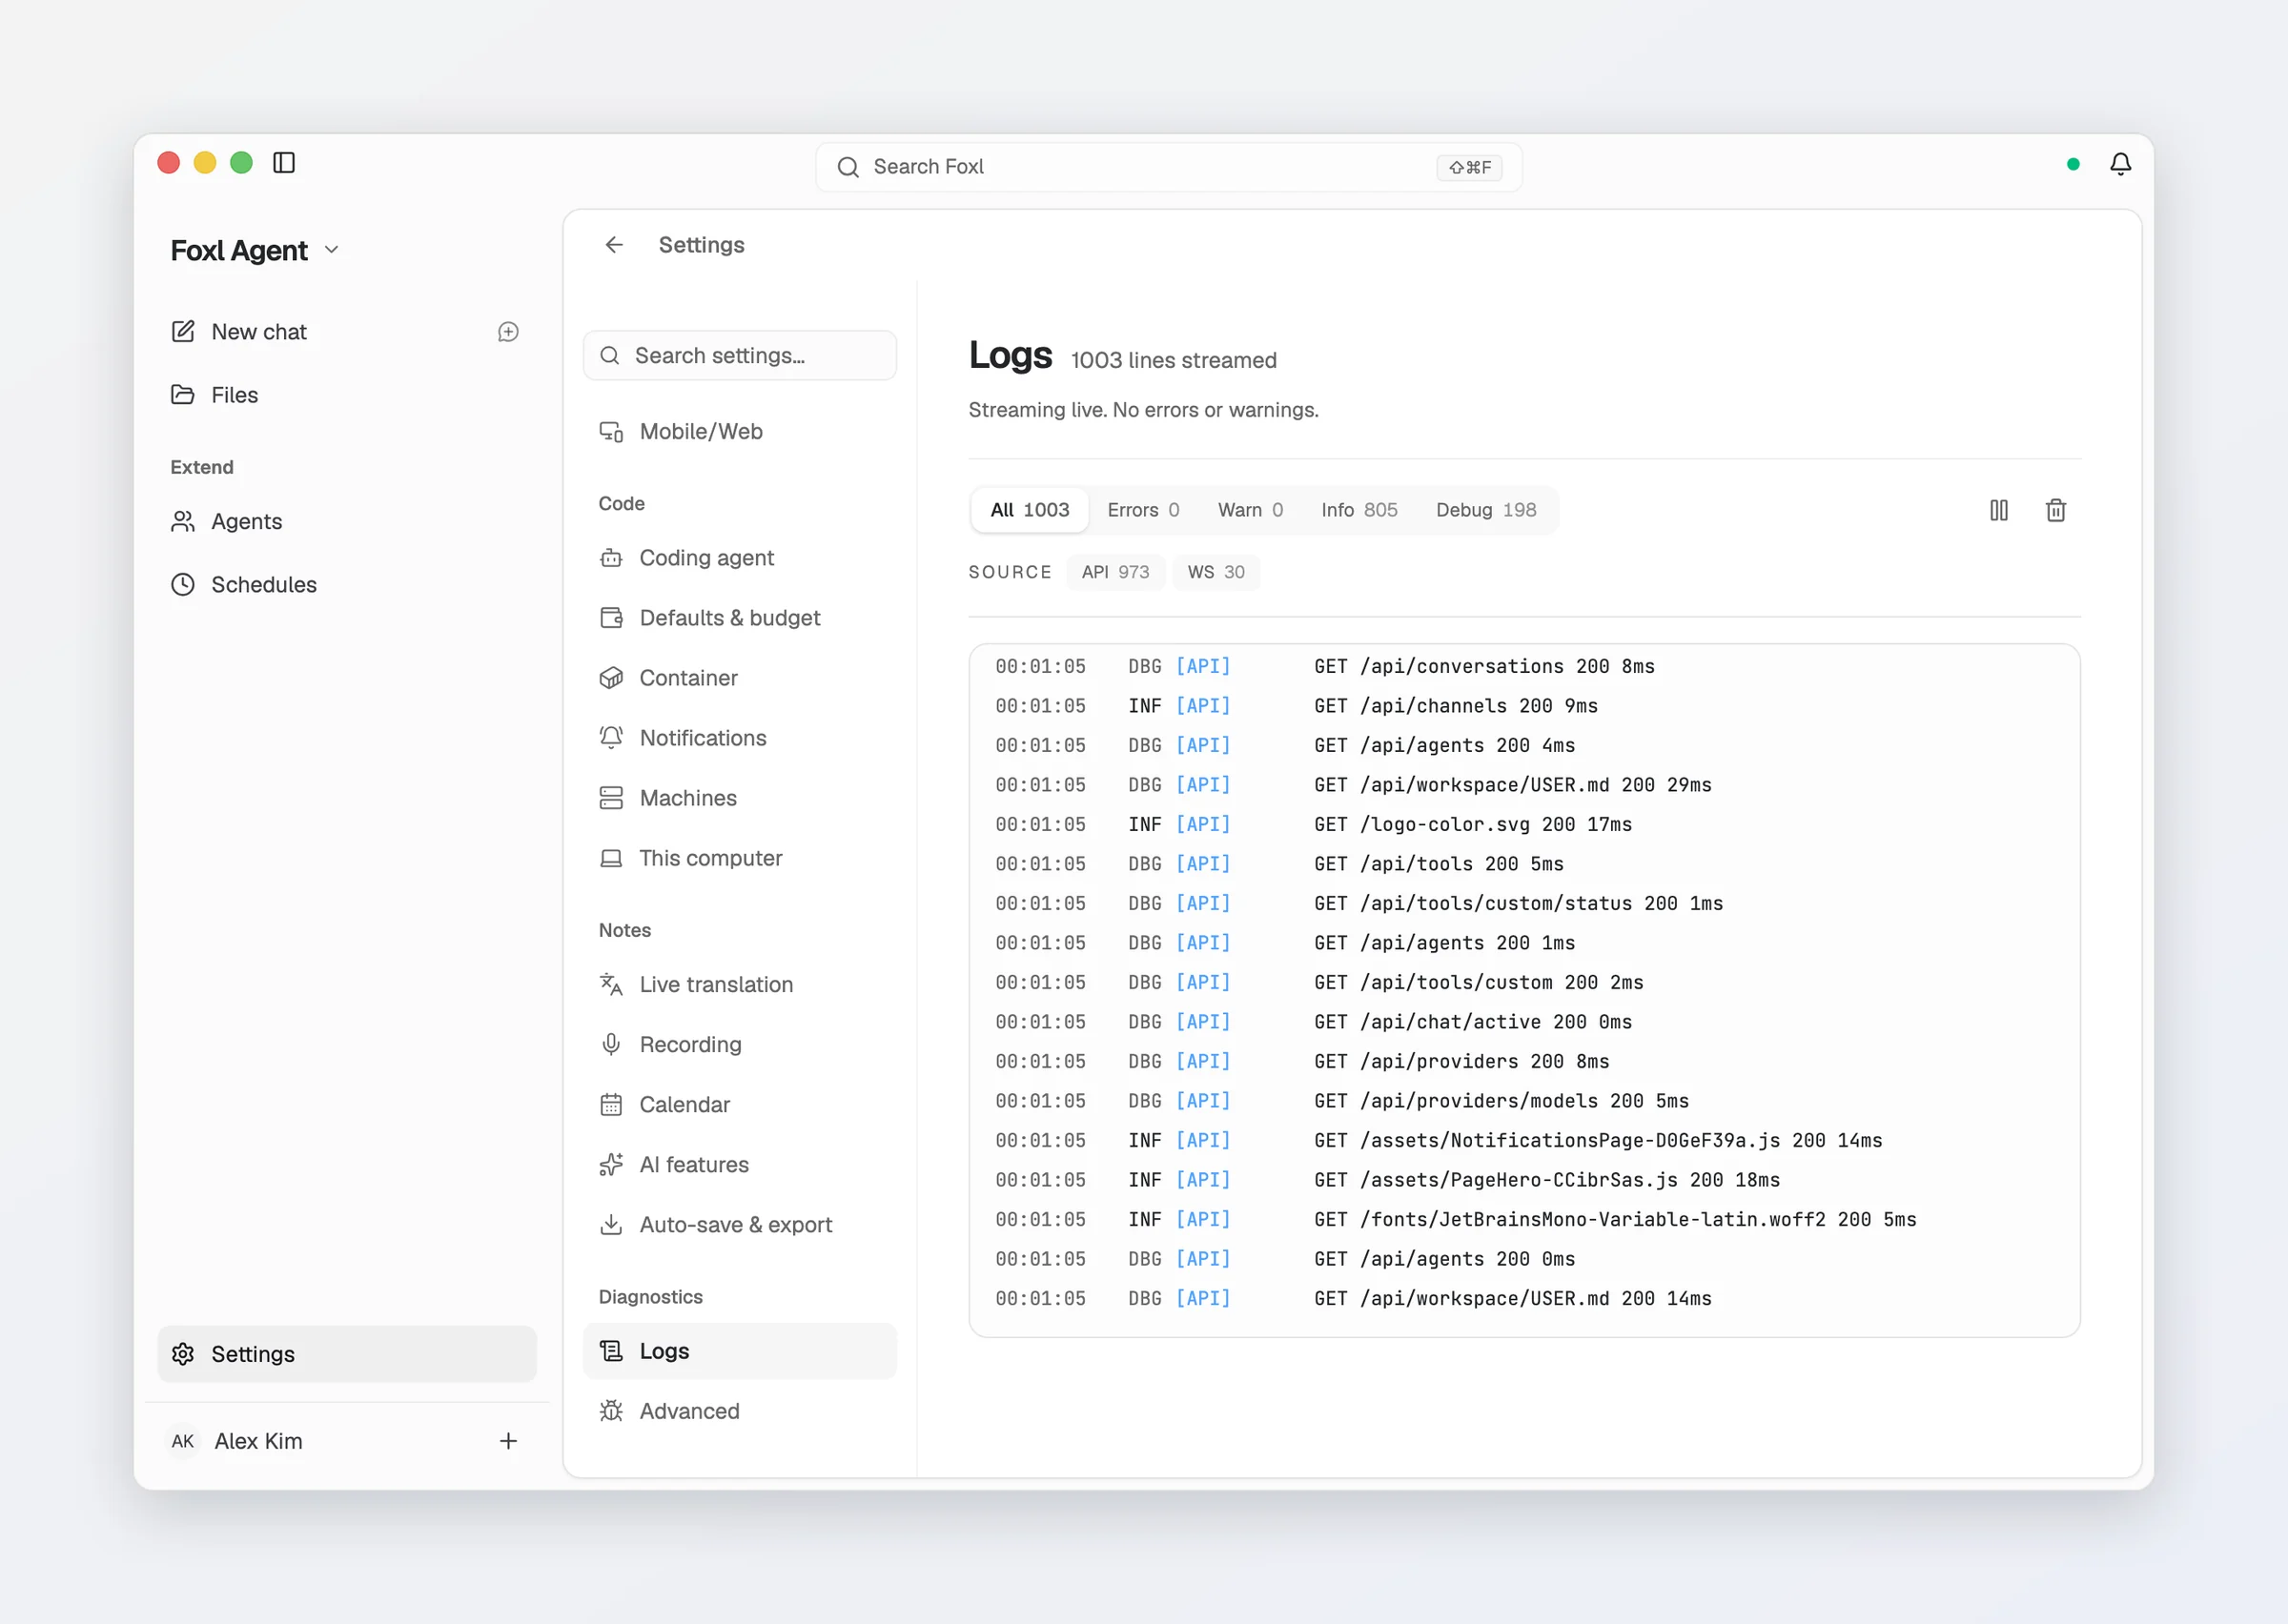This screenshot has width=2288, height=1624.
Task: Expand the Foxl Agent dropdown chevron
Action: pyautogui.click(x=332, y=250)
